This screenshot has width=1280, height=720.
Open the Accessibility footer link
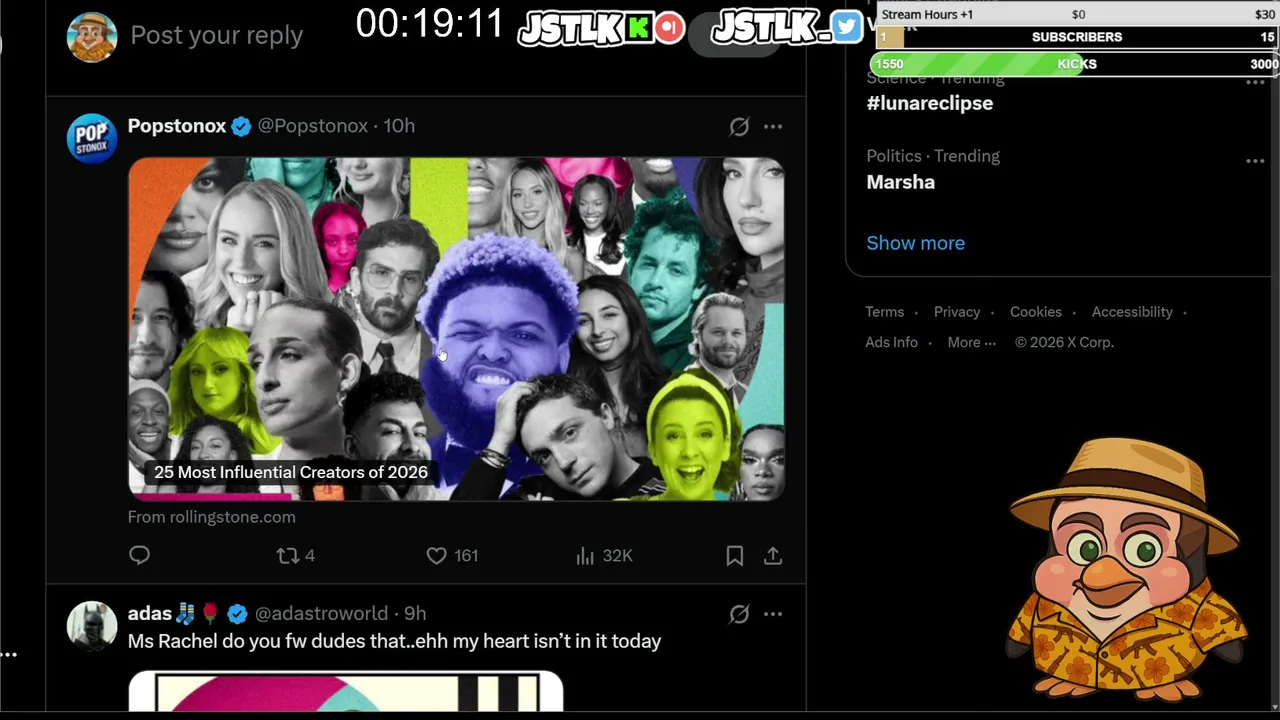[x=1132, y=312]
